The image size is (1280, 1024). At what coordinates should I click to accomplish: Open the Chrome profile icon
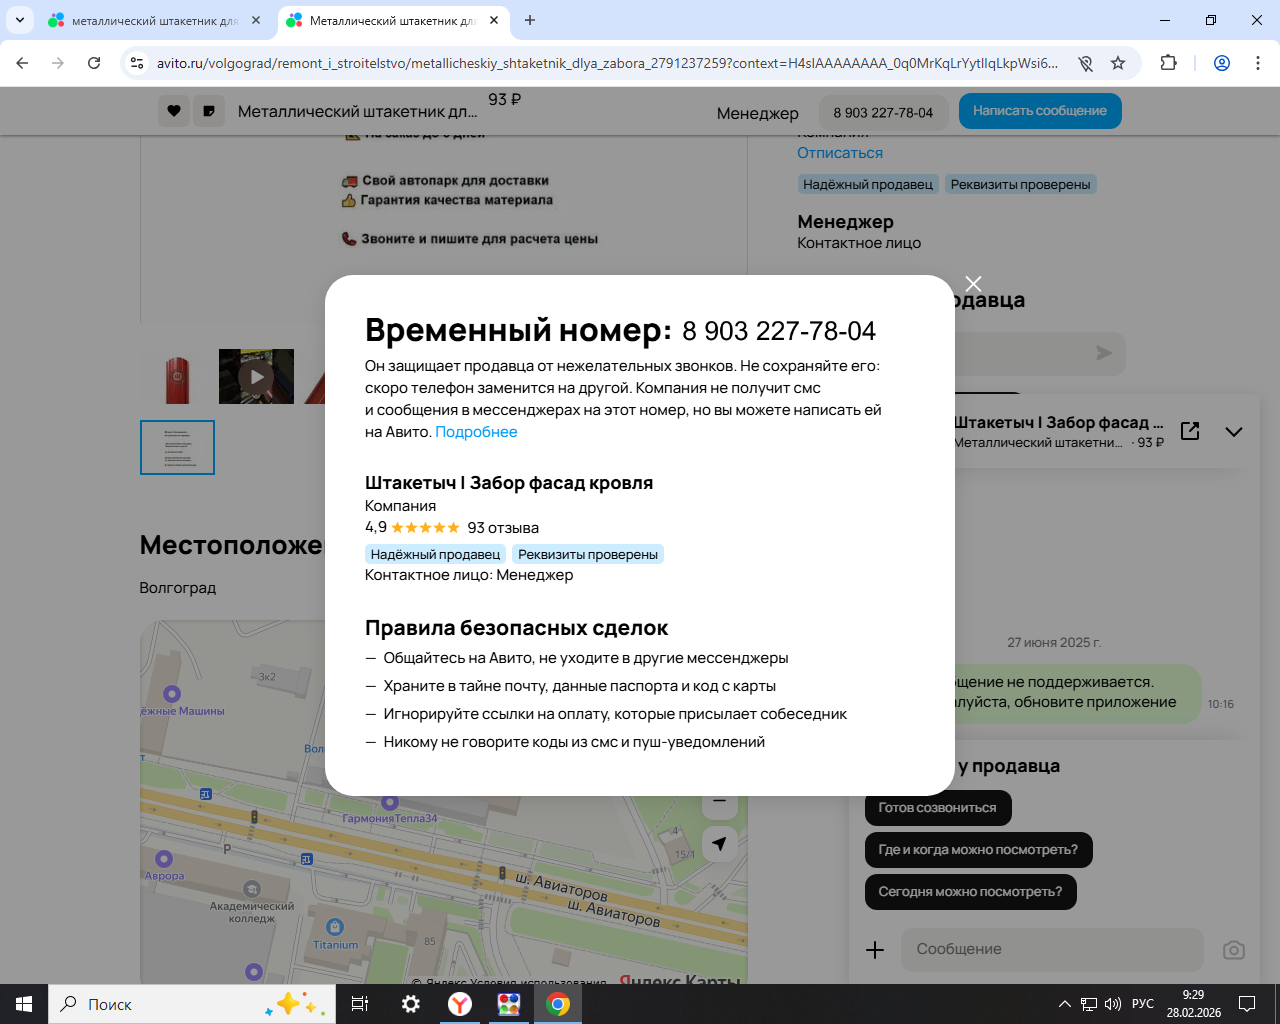1222,63
